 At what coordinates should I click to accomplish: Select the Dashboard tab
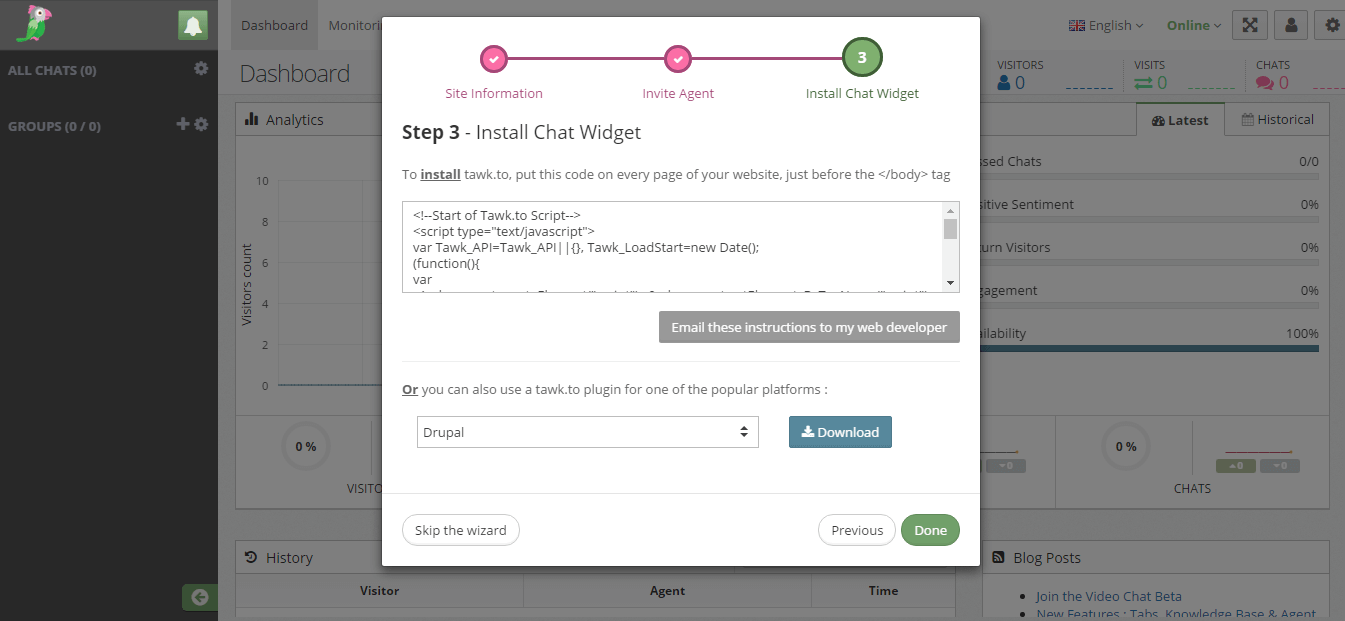pyautogui.click(x=274, y=25)
